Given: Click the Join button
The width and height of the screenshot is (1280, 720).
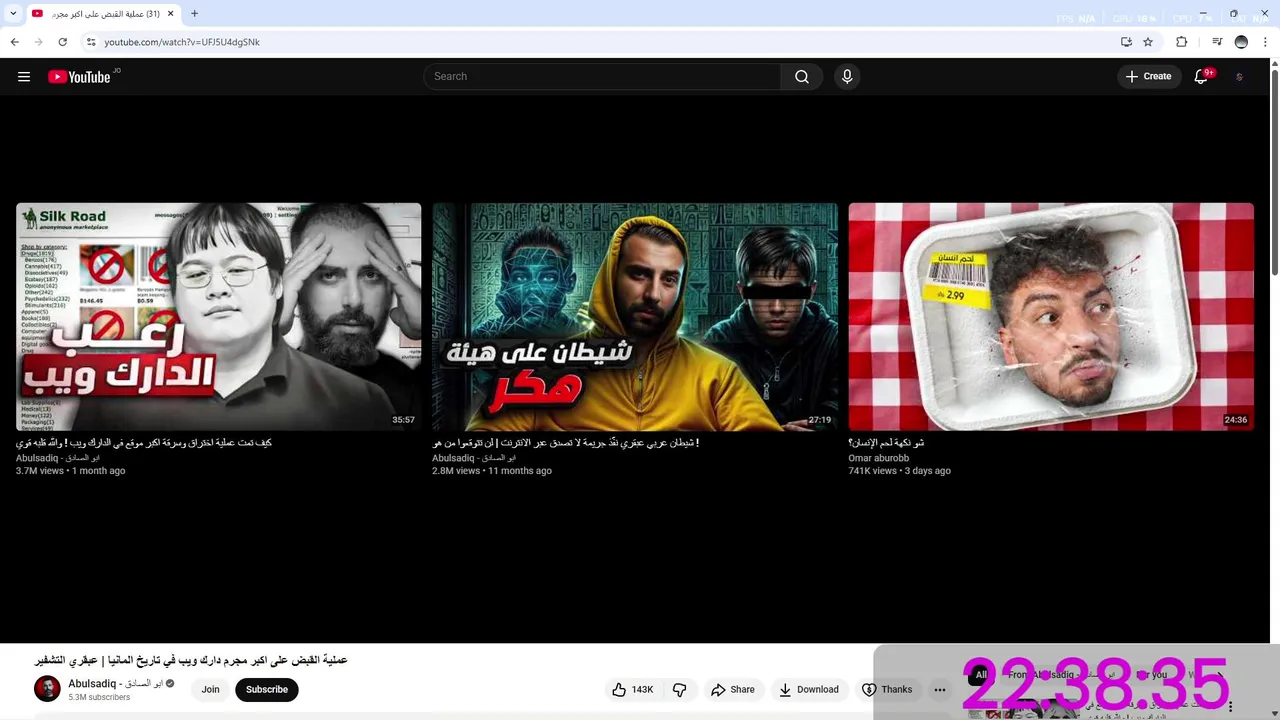Looking at the screenshot, I should tap(210, 689).
